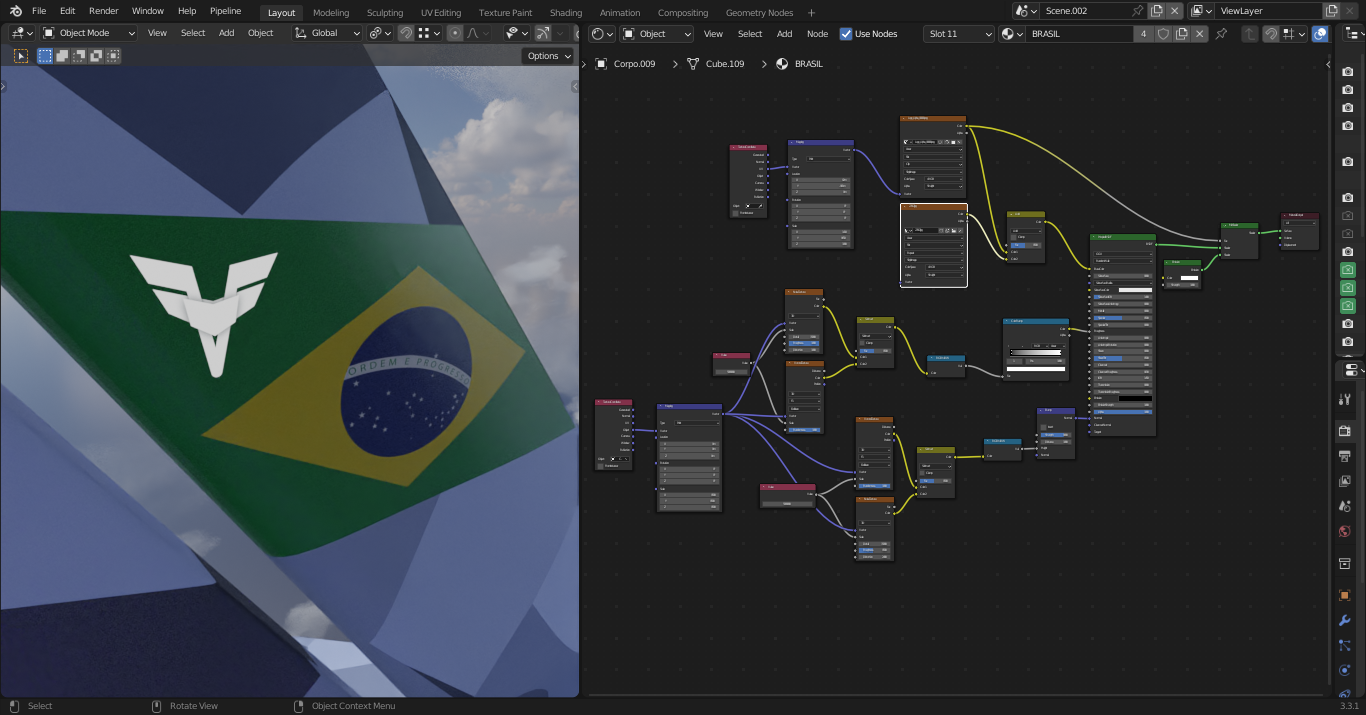Image resolution: width=1366 pixels, height=715 pixels.
Task: Open the transform pivot point dropdown
Action: (380, 33)
